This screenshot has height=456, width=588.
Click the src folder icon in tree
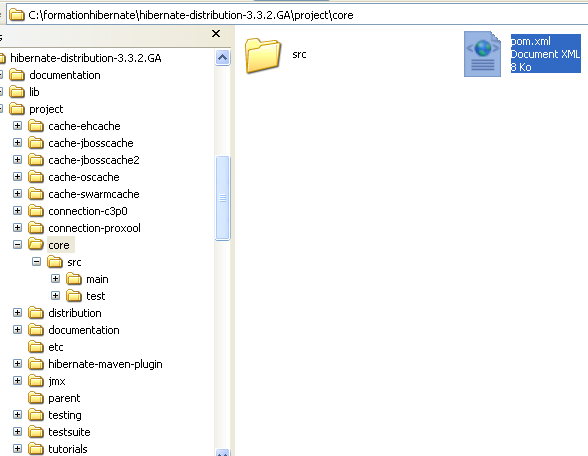pyautogui.click(x=55, y=262)
